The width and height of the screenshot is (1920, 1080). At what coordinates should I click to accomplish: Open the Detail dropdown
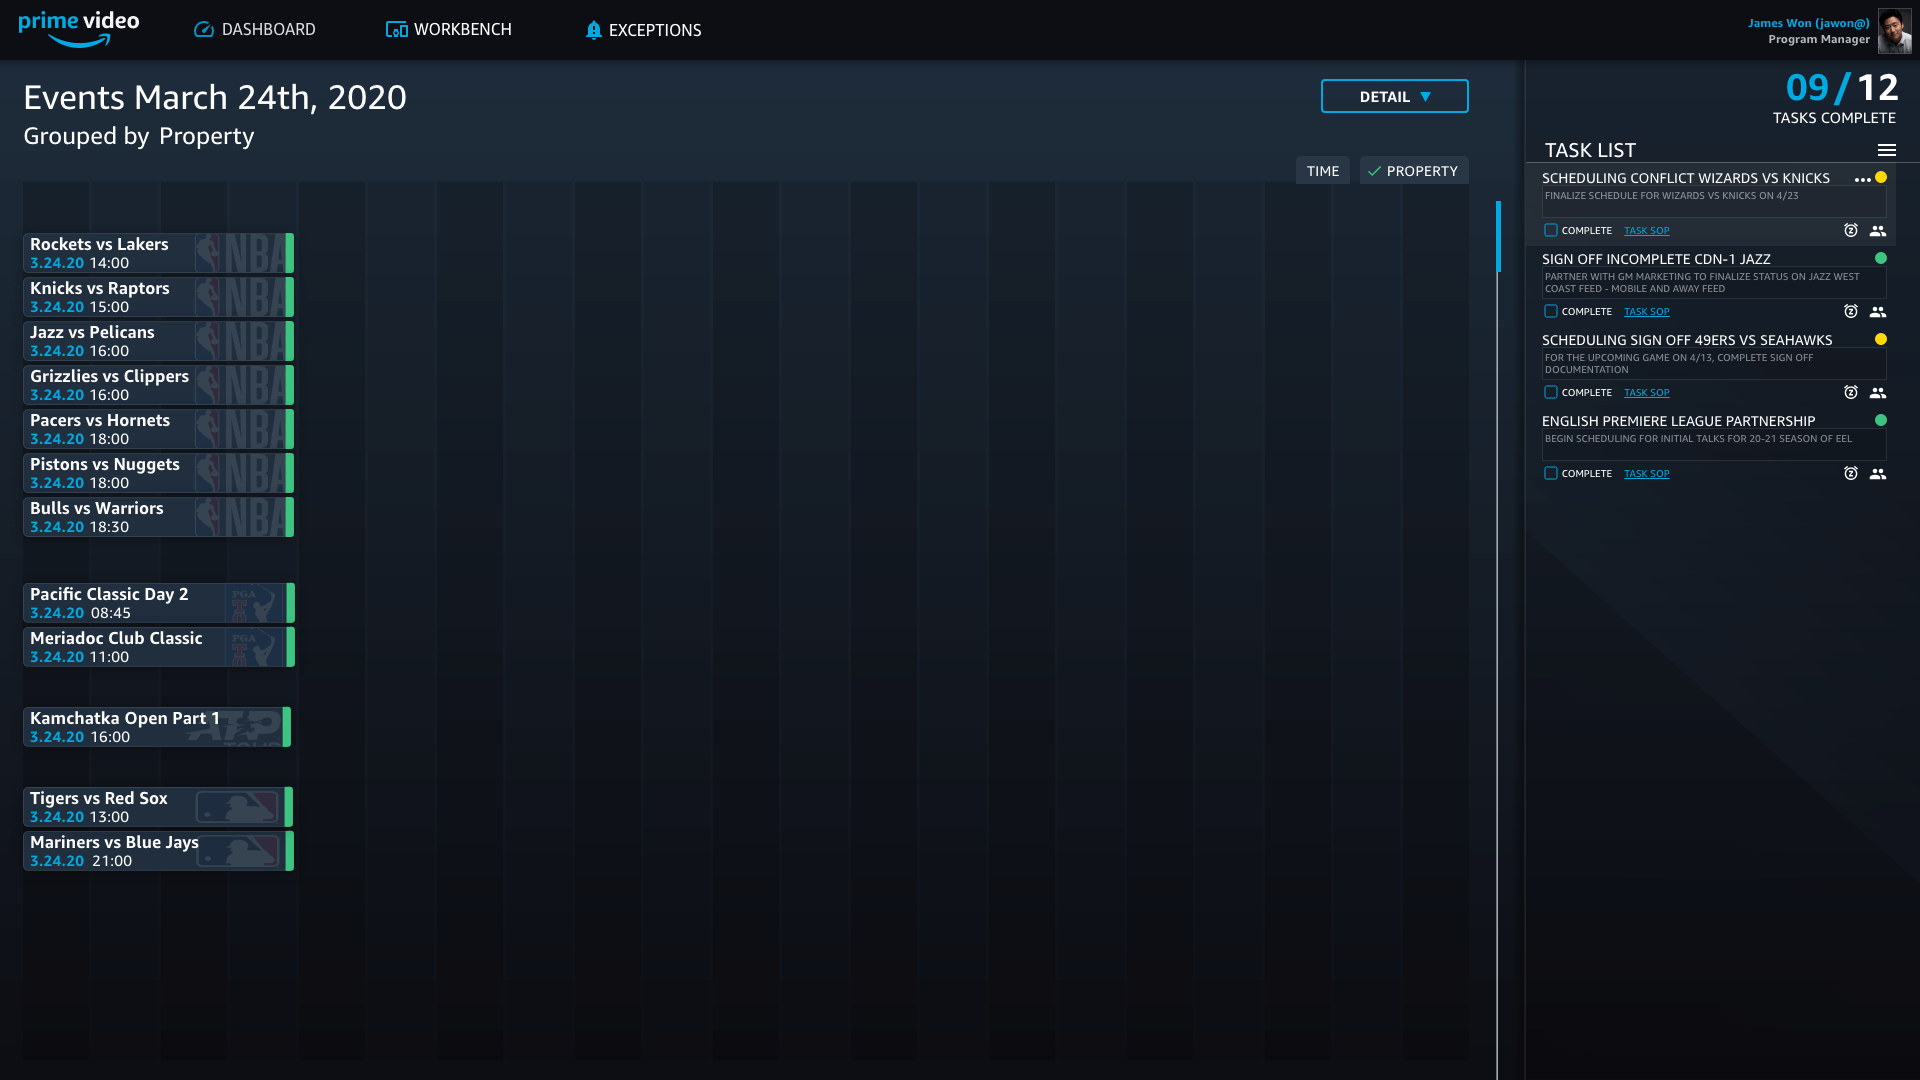(x=1394, y=97)
